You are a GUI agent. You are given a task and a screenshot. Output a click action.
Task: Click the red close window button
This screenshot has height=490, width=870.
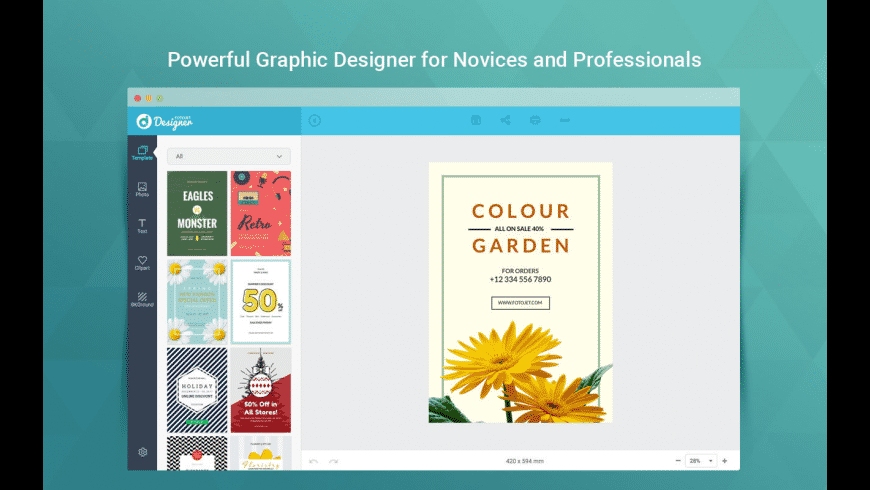[x=138, y=98]
